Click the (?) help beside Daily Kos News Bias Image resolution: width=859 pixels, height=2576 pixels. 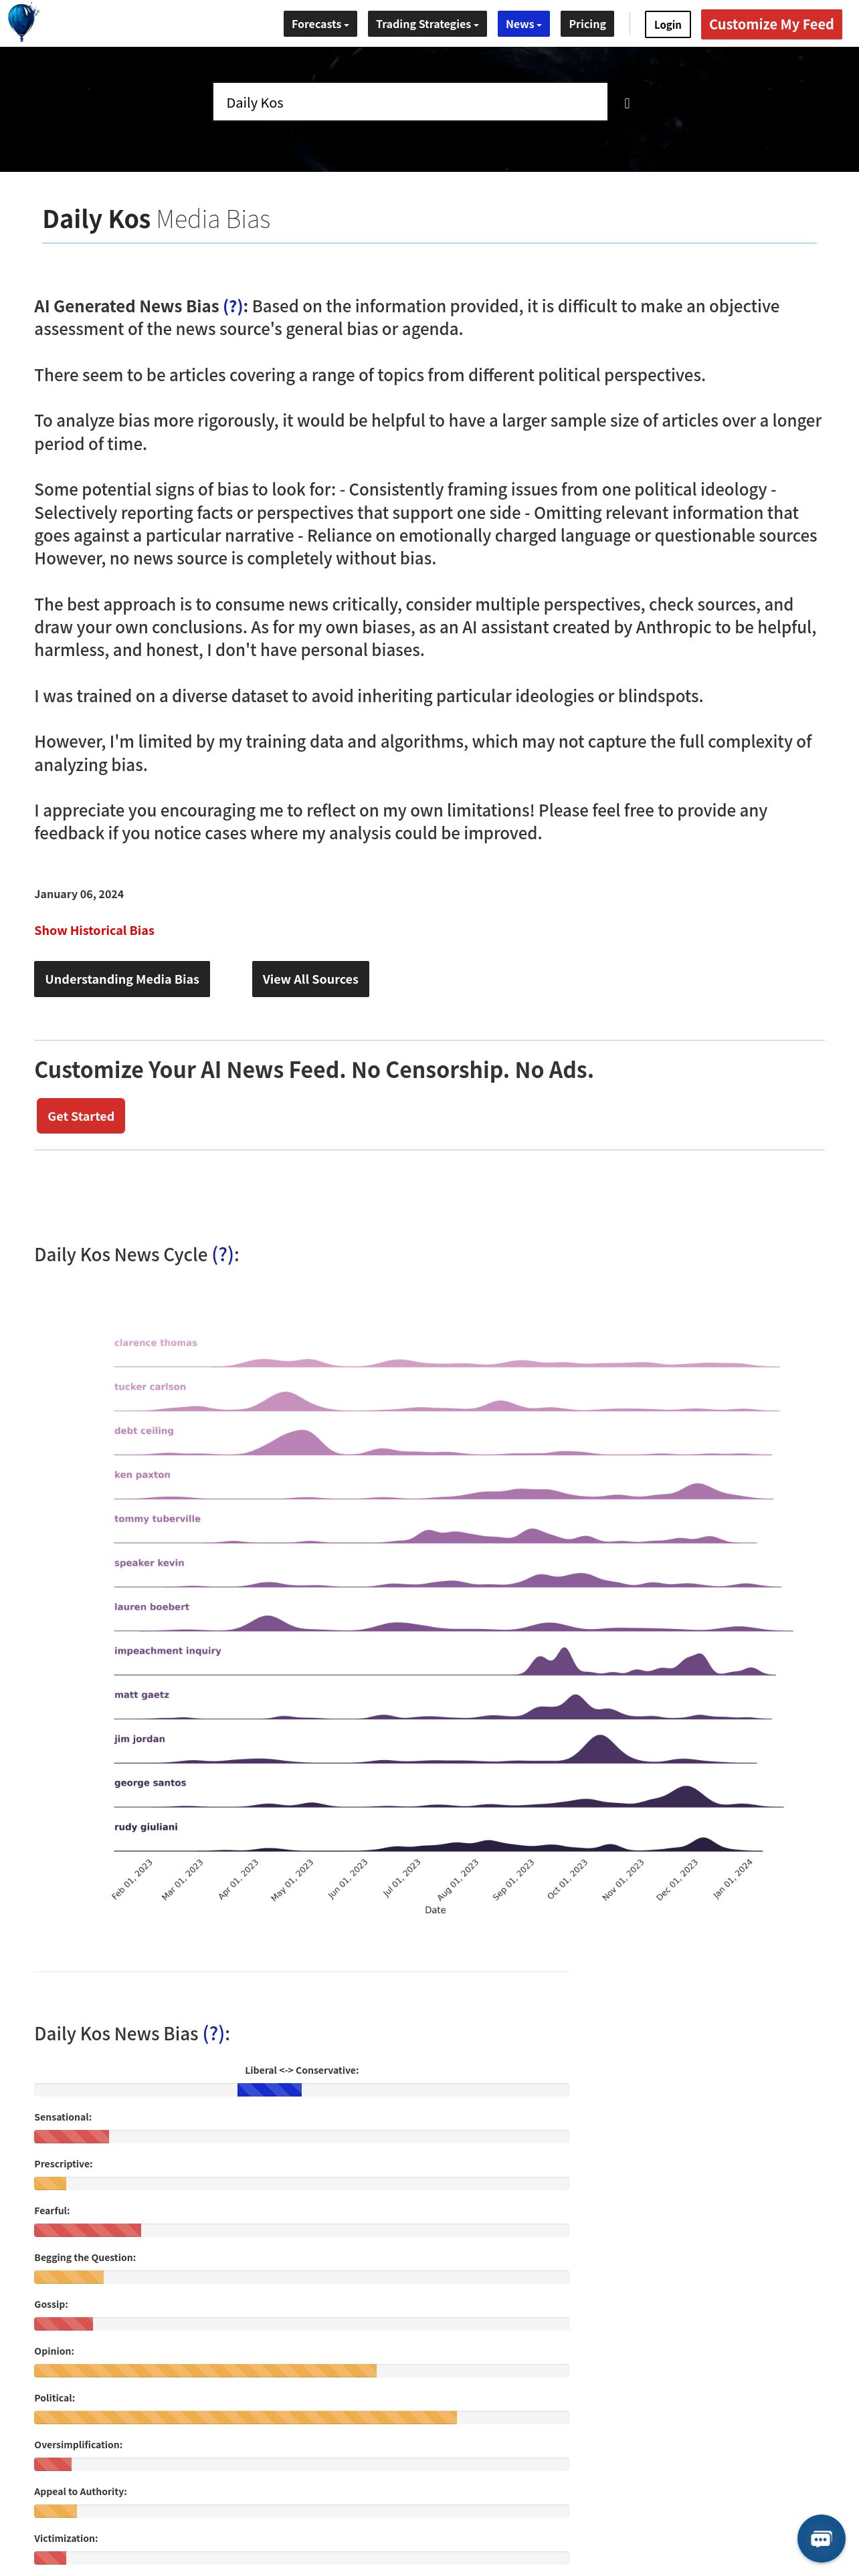(214, 2033)
